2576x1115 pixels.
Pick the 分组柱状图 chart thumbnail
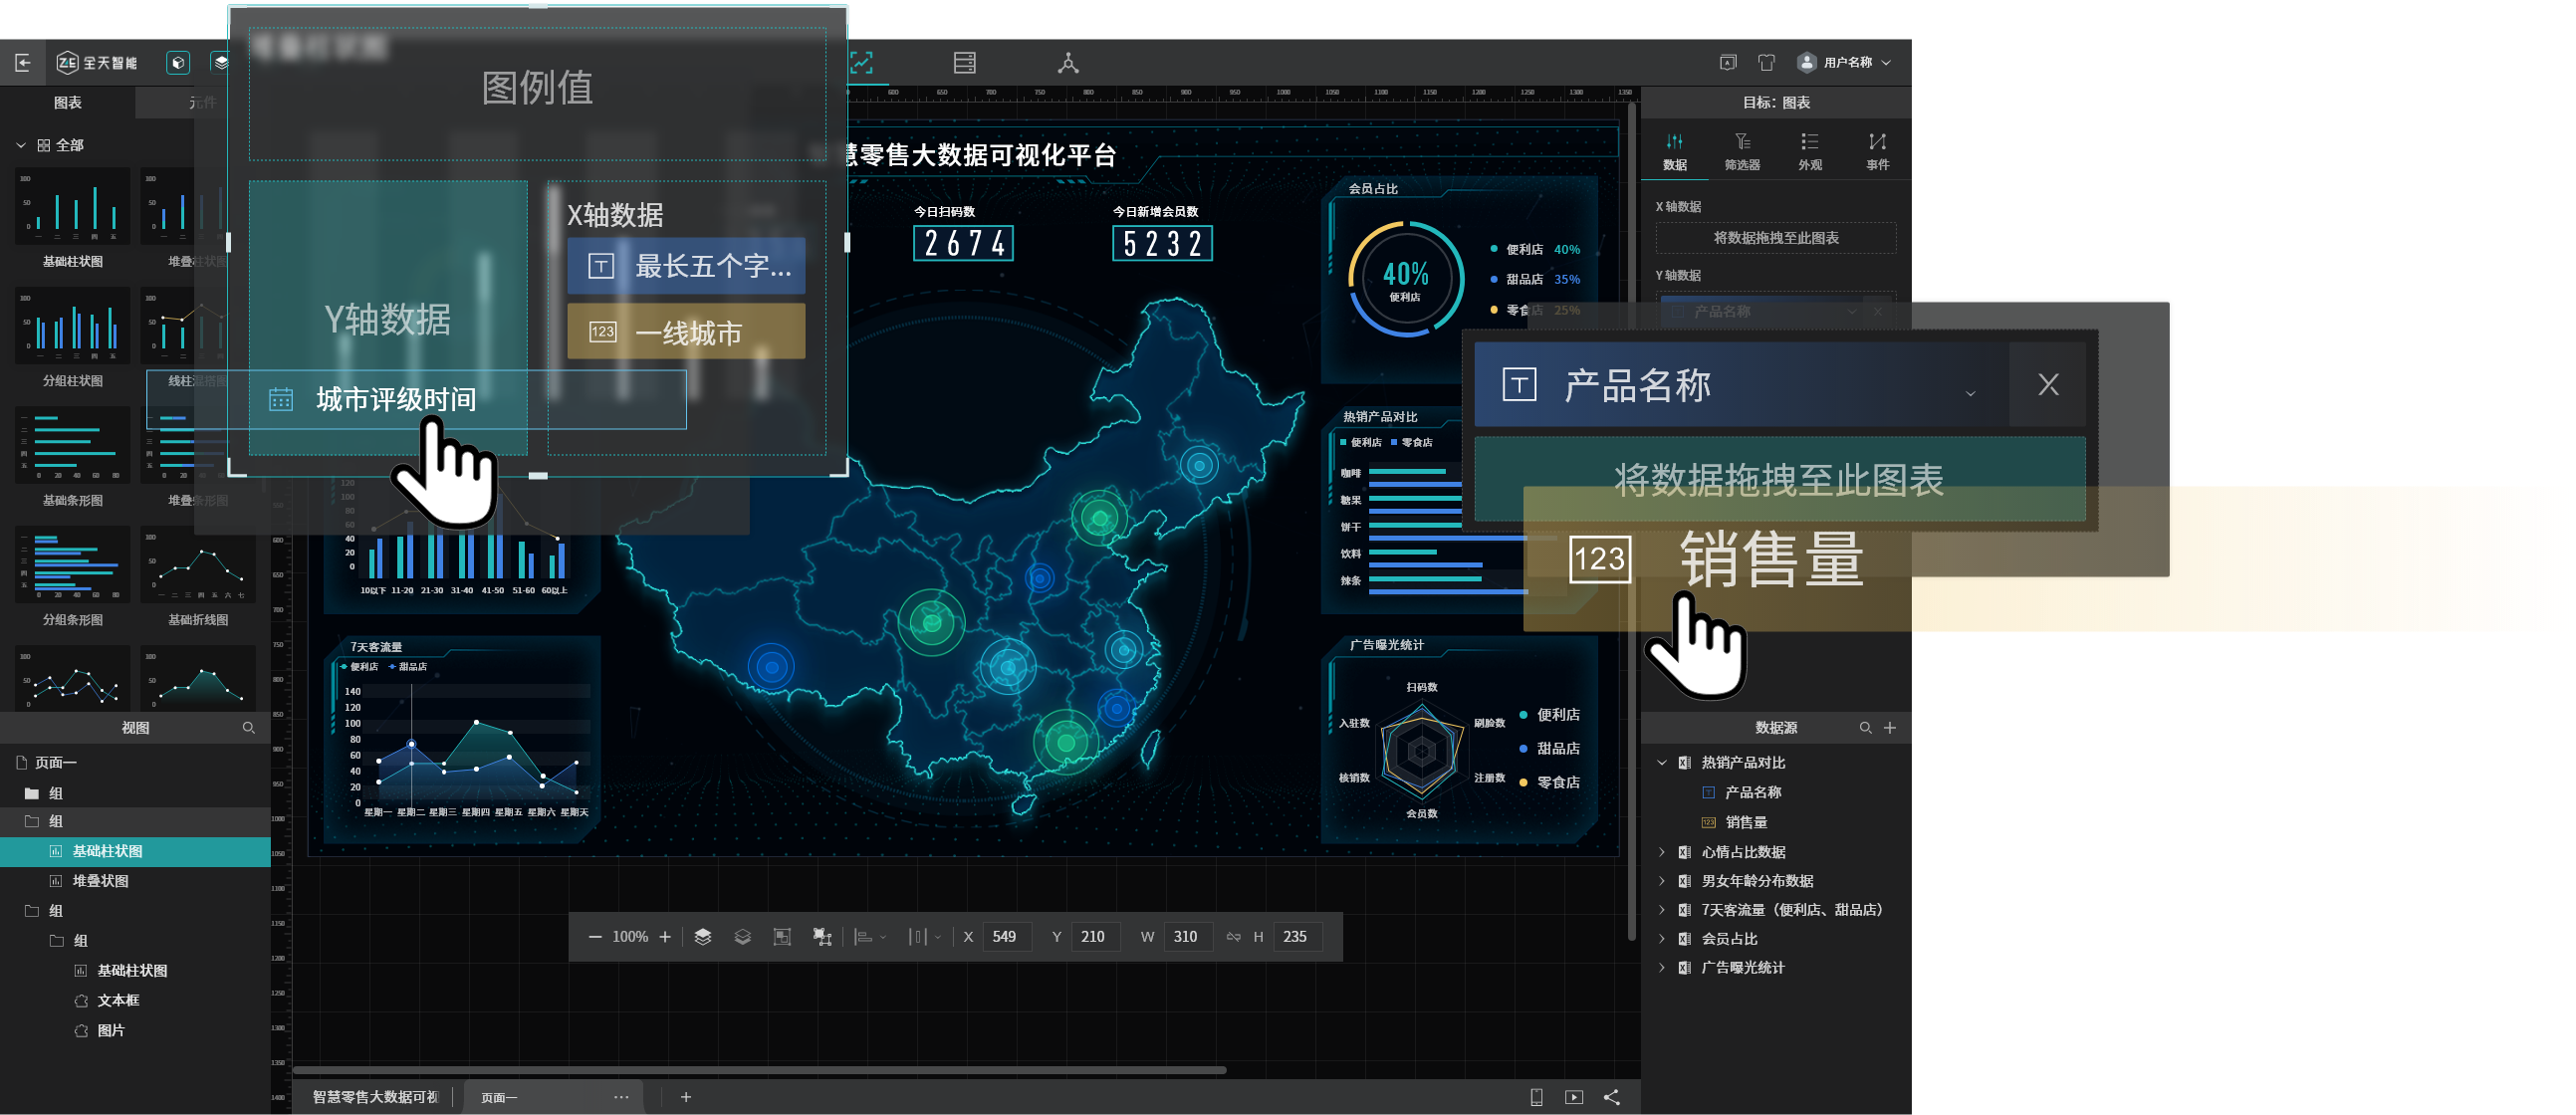[x=73, y=326]
